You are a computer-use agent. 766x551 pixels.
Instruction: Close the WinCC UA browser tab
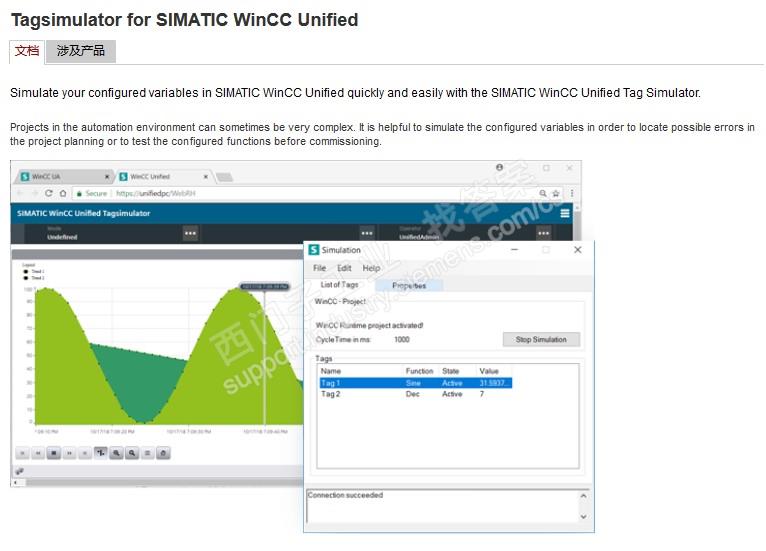[x=107, y=176]
